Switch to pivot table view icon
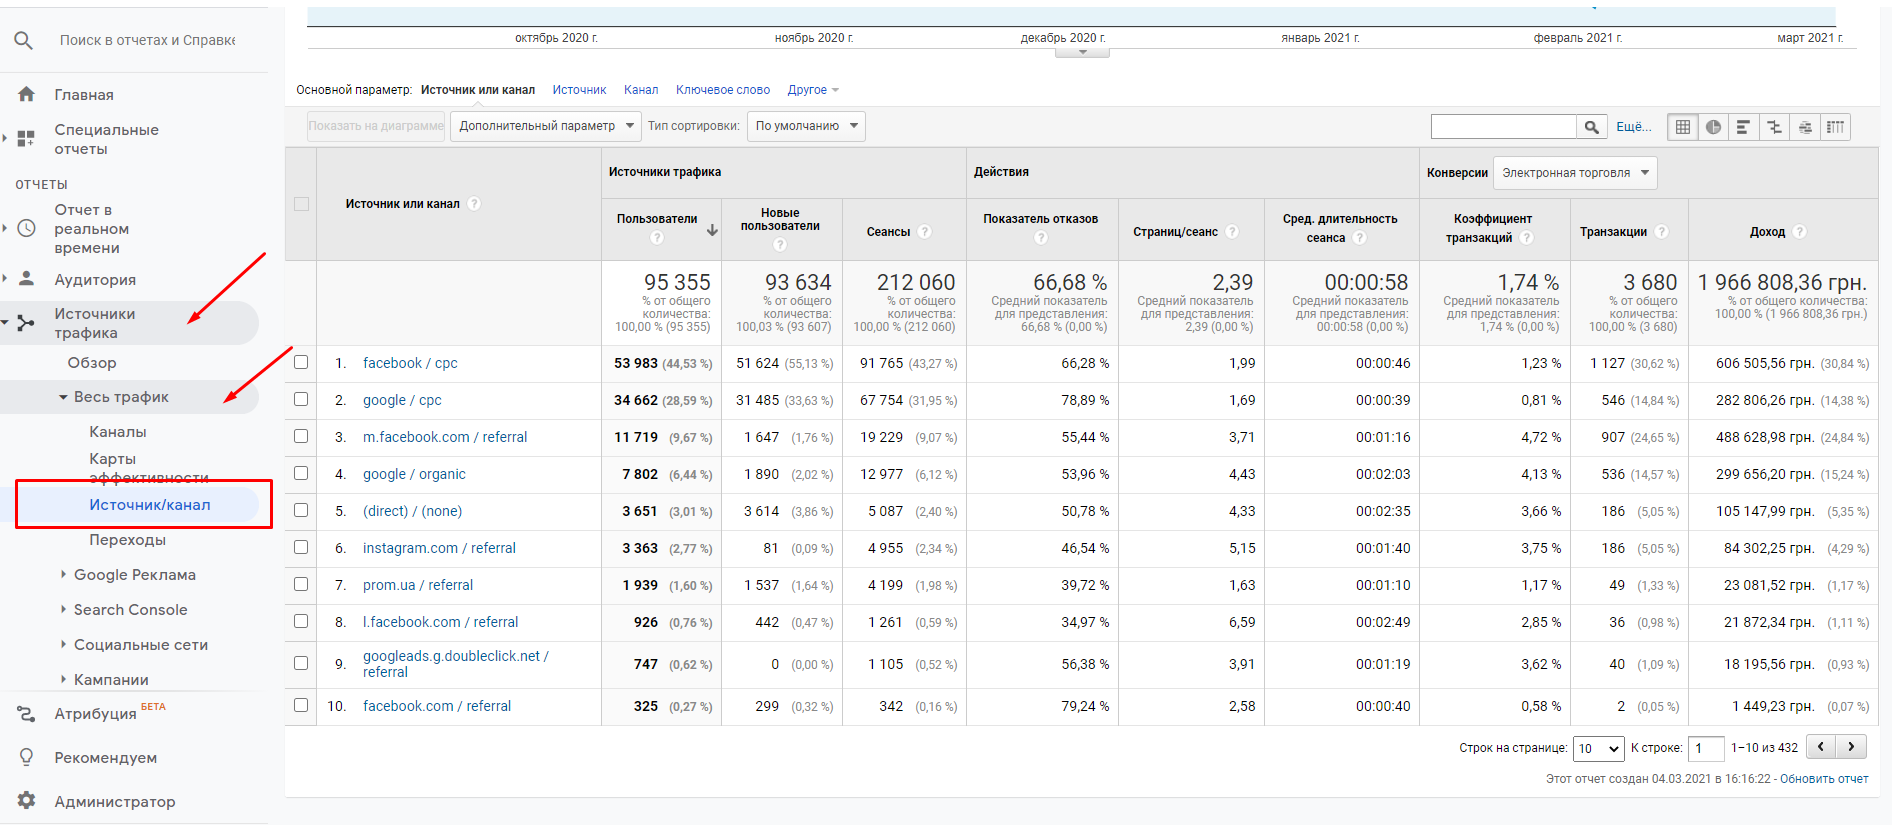 pos(1835,127)
